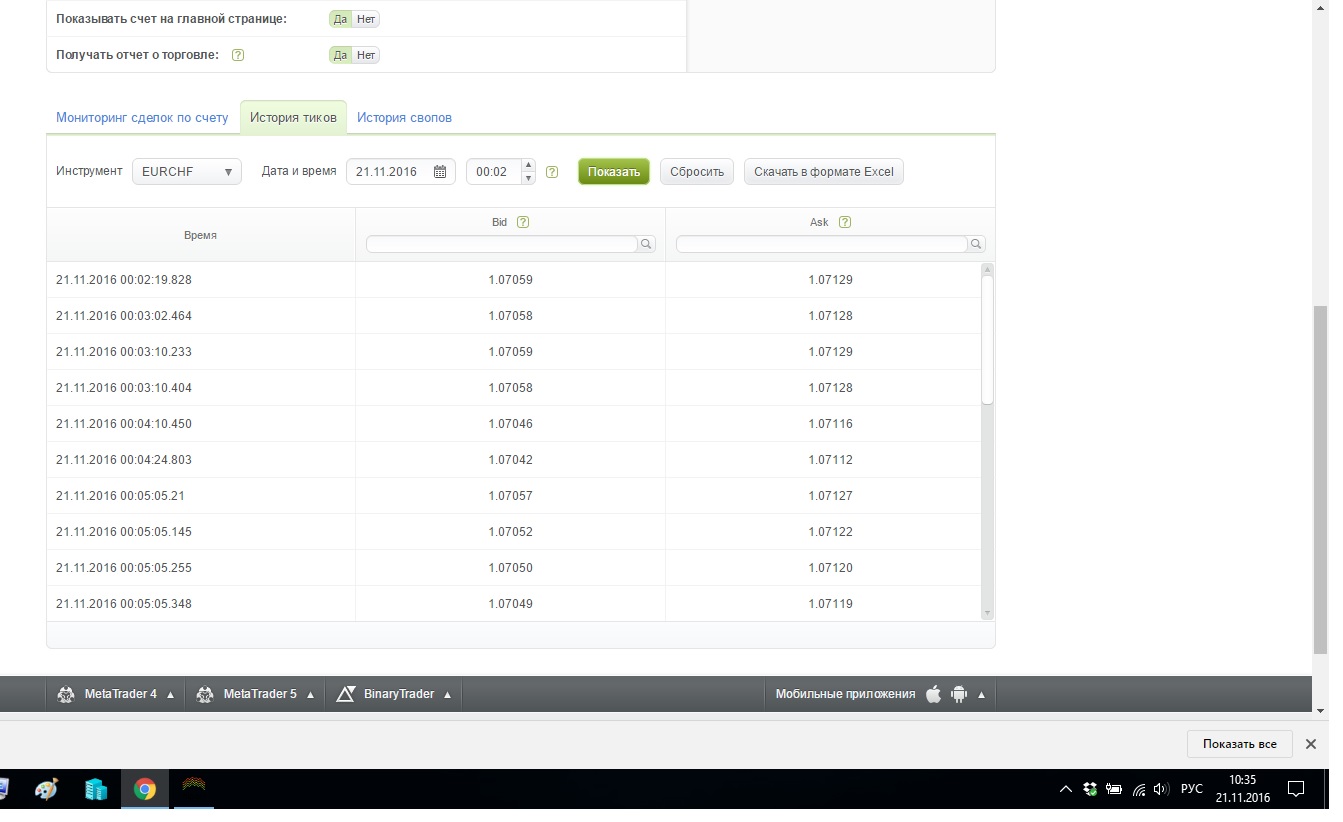Open the EURCHF instrument dropdown

(187, 172)
